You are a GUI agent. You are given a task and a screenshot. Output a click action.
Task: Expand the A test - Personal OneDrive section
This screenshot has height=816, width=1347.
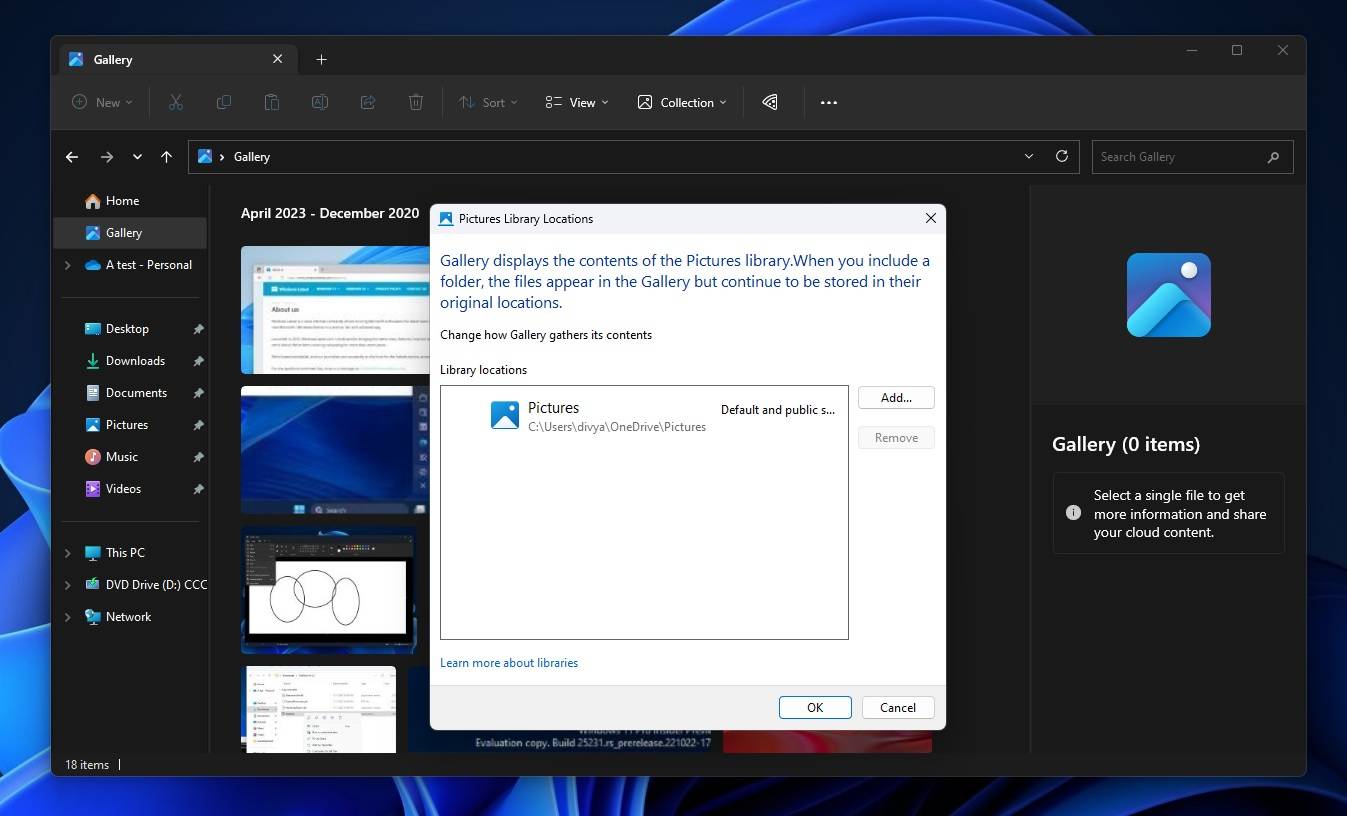(x=67, y=265)
